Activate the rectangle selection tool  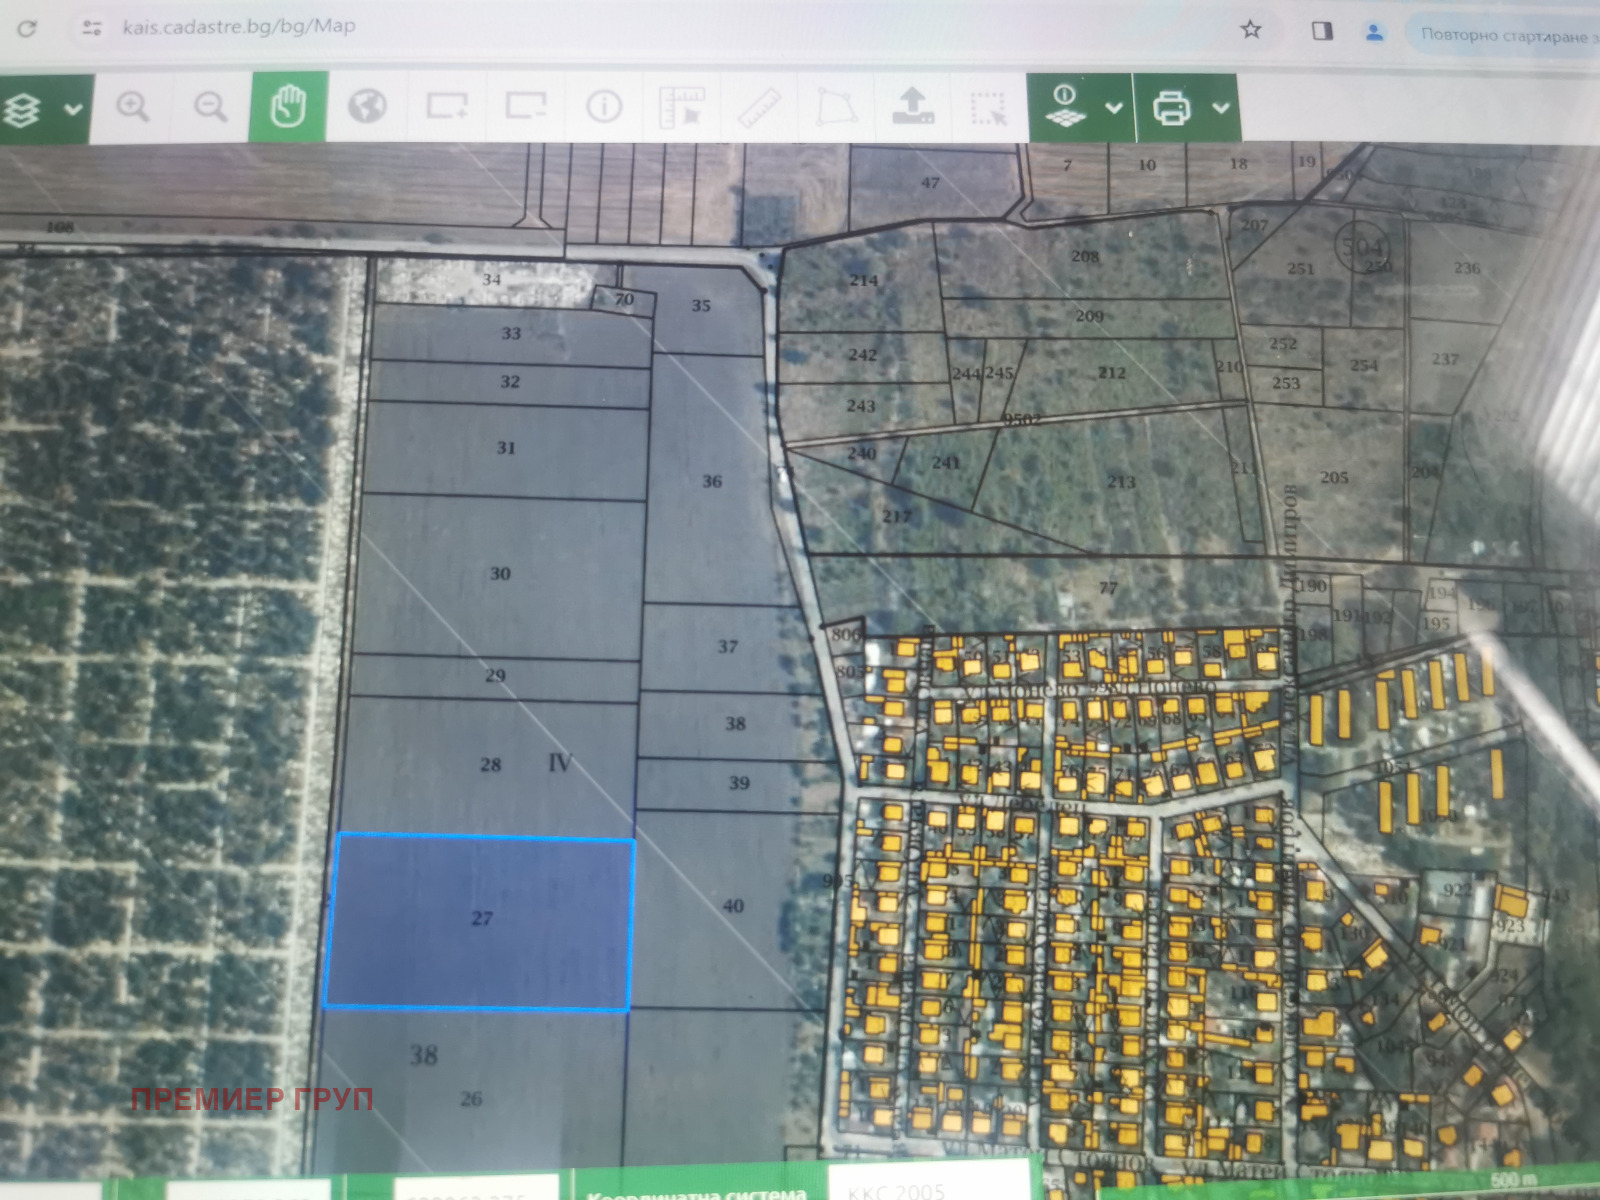[x=988, y=108]
